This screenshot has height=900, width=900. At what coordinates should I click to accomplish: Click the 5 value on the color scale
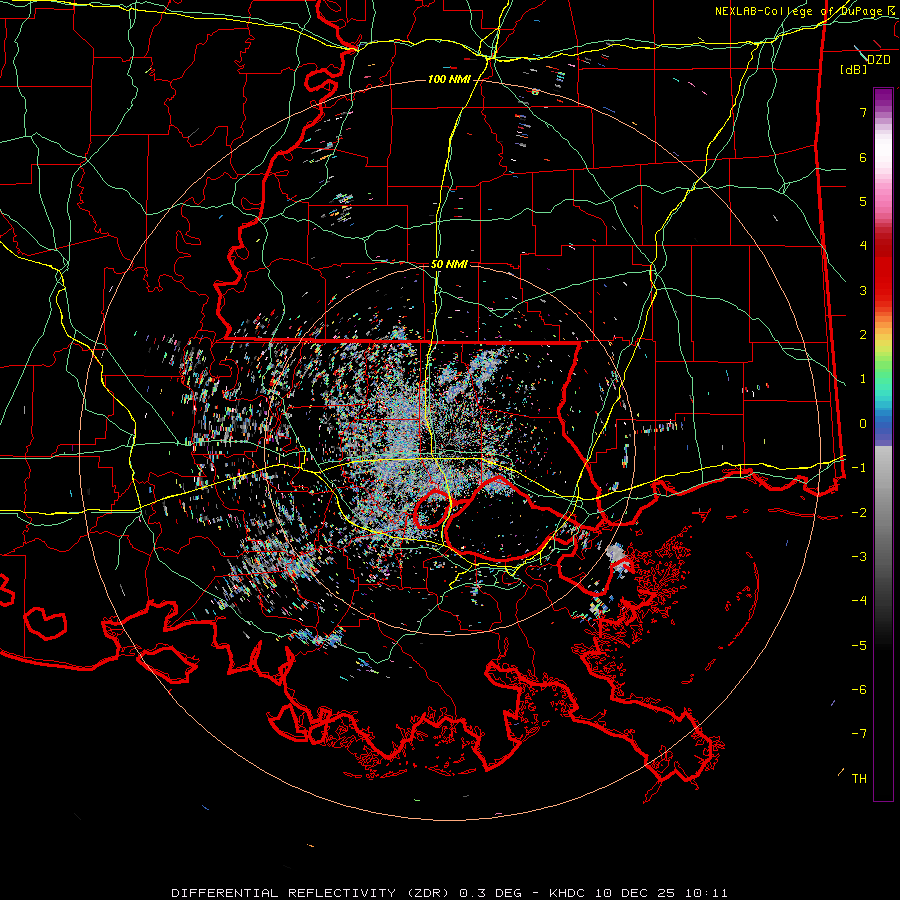tap(863, 201)
